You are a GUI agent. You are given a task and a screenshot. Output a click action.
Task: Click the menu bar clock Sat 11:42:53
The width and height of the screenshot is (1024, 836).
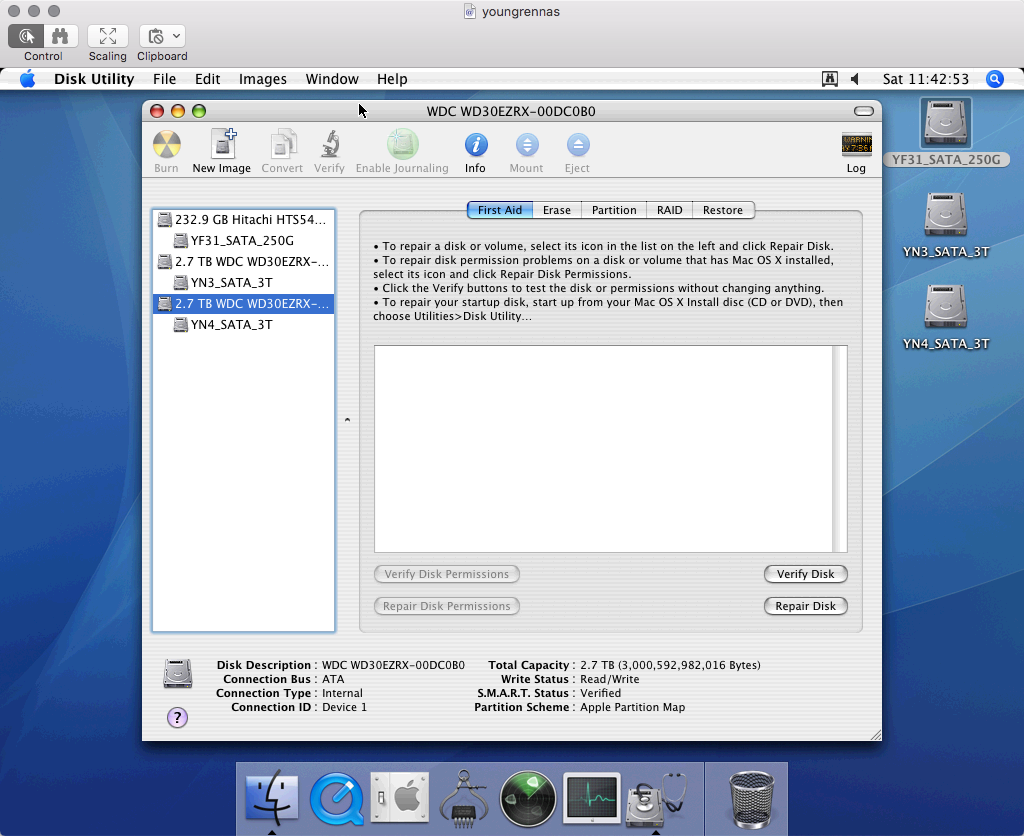point(926,79)
